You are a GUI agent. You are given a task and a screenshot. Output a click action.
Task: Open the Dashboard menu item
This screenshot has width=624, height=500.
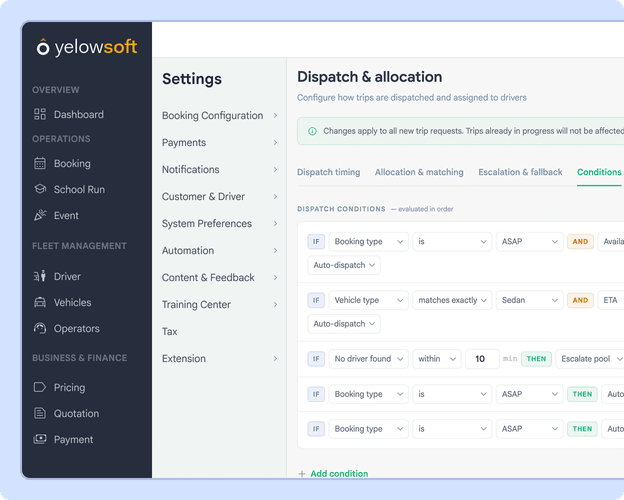pos(79,115)
